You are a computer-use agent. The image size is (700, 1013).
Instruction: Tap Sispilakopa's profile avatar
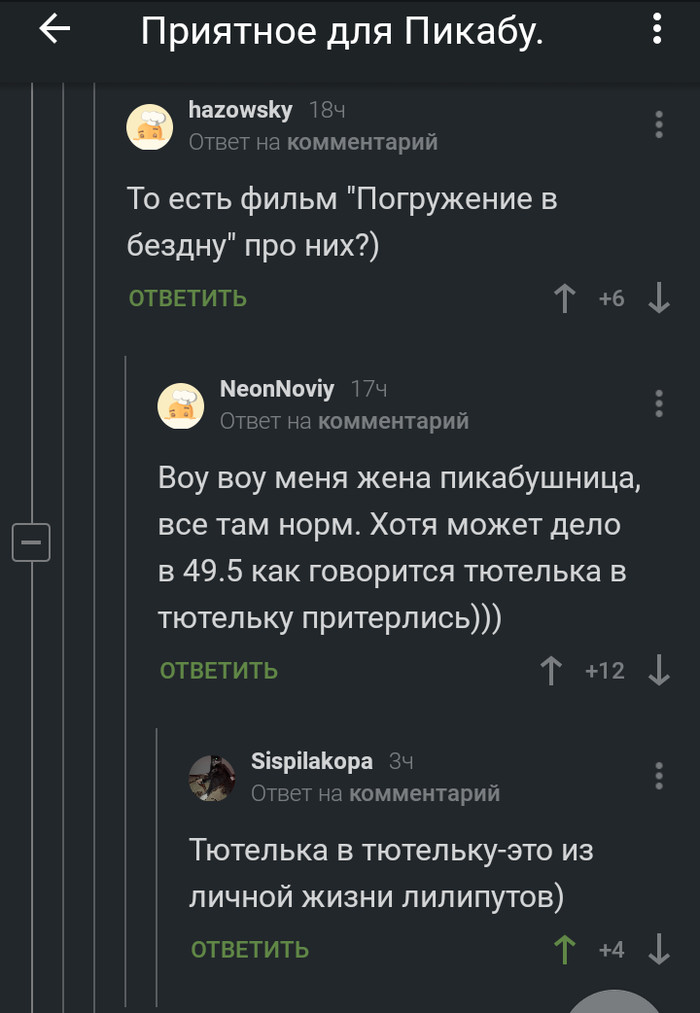[212, 776]
